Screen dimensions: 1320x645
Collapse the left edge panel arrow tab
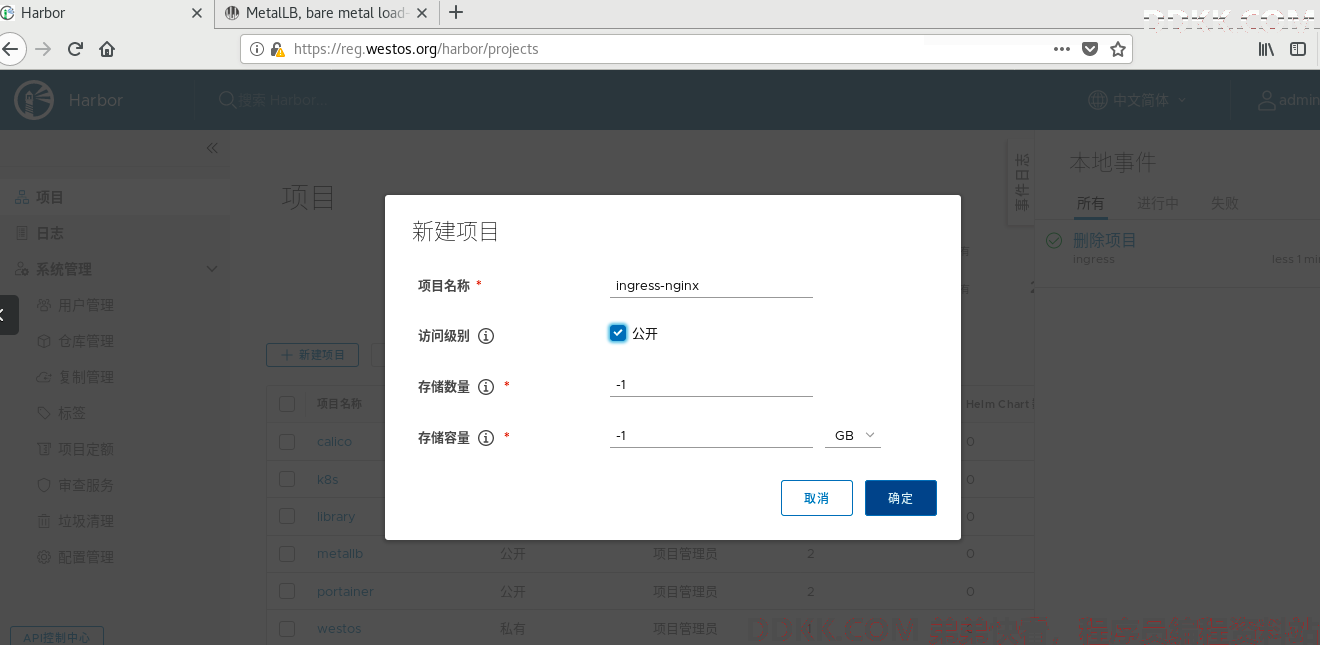[x=8, y=315]
